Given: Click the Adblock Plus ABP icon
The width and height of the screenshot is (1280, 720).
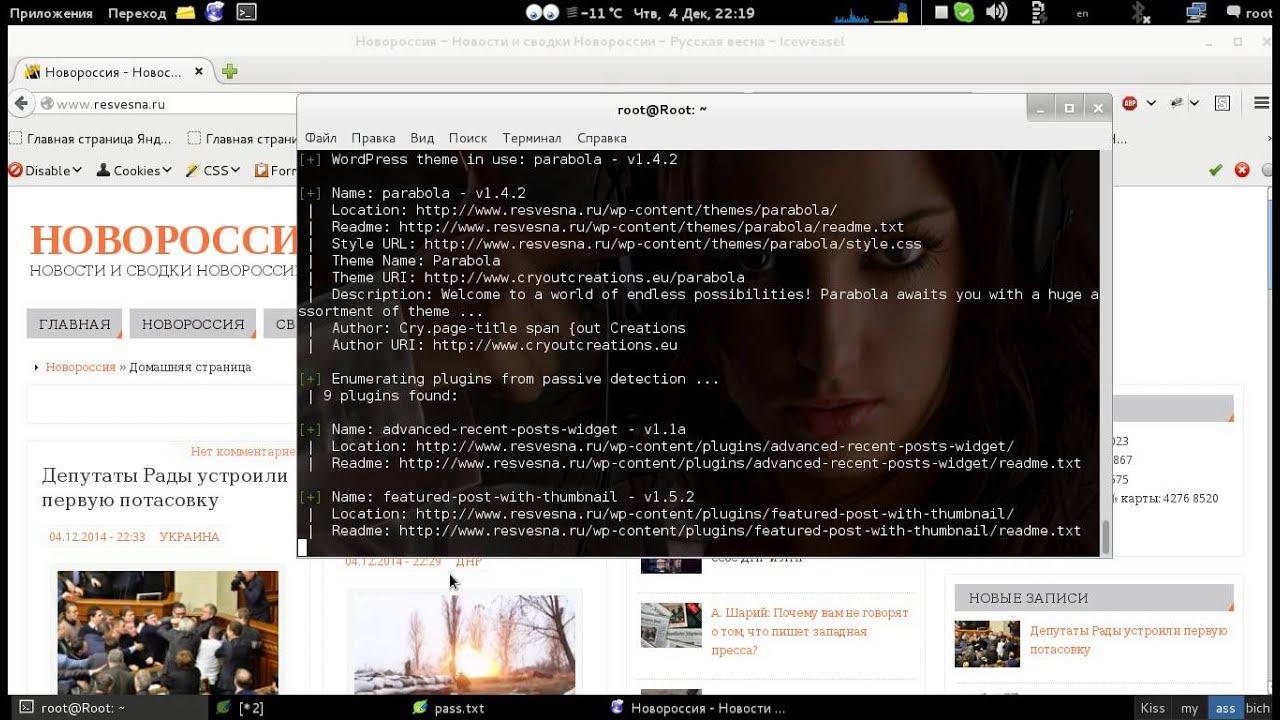Looking at the screenshot, I should [x=1130, y=103].
